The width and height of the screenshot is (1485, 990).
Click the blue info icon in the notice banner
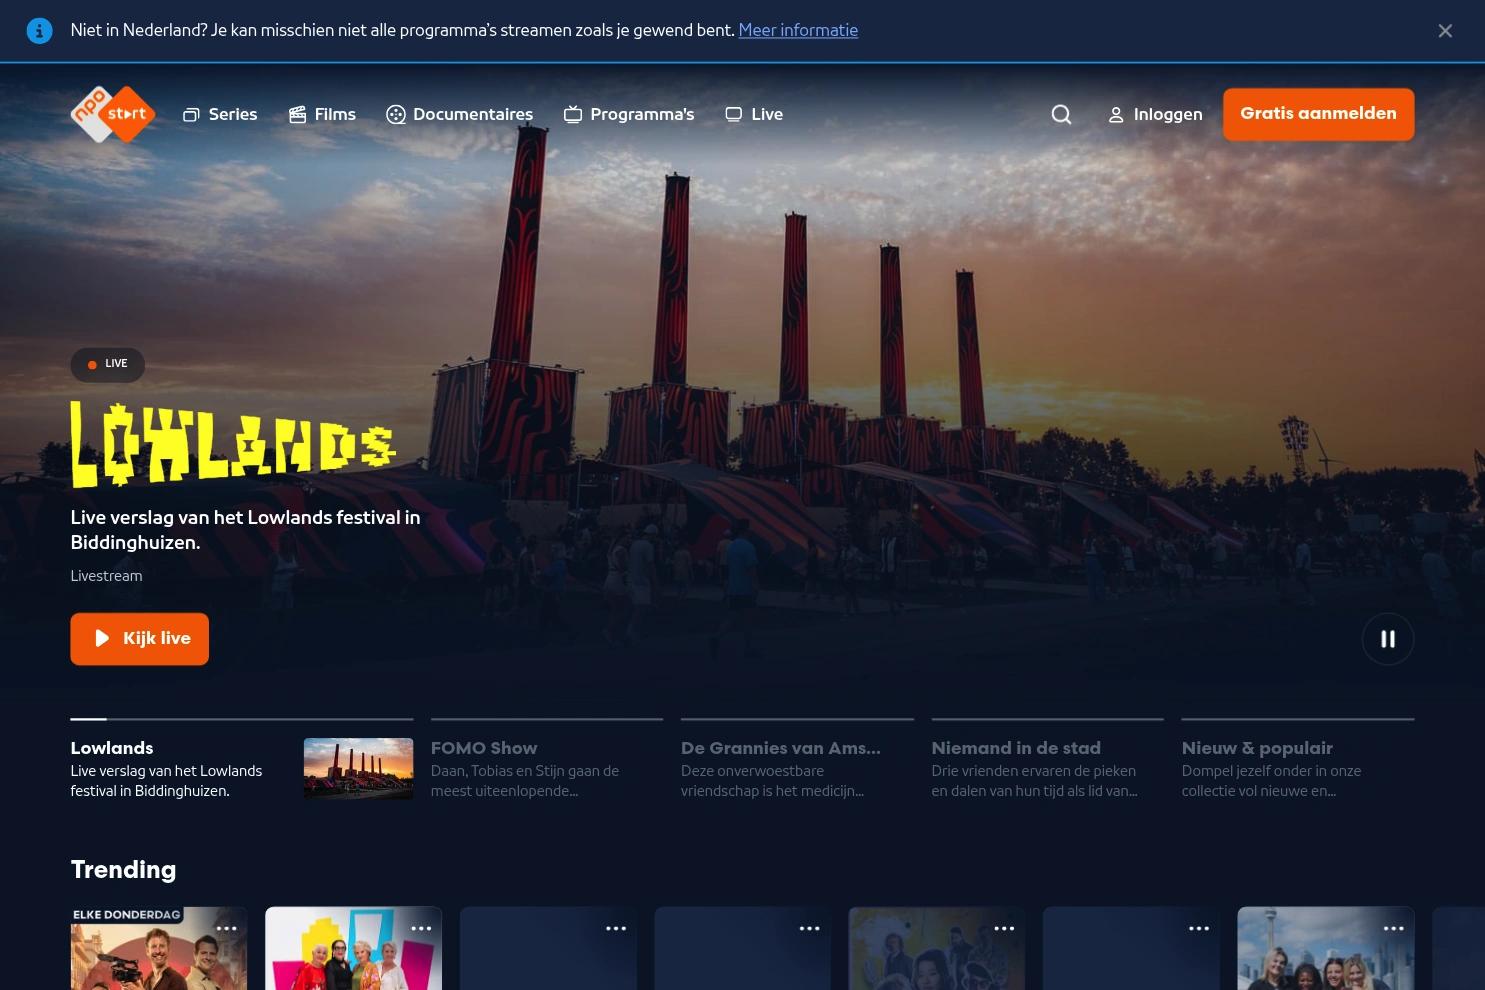coord(39,31)
